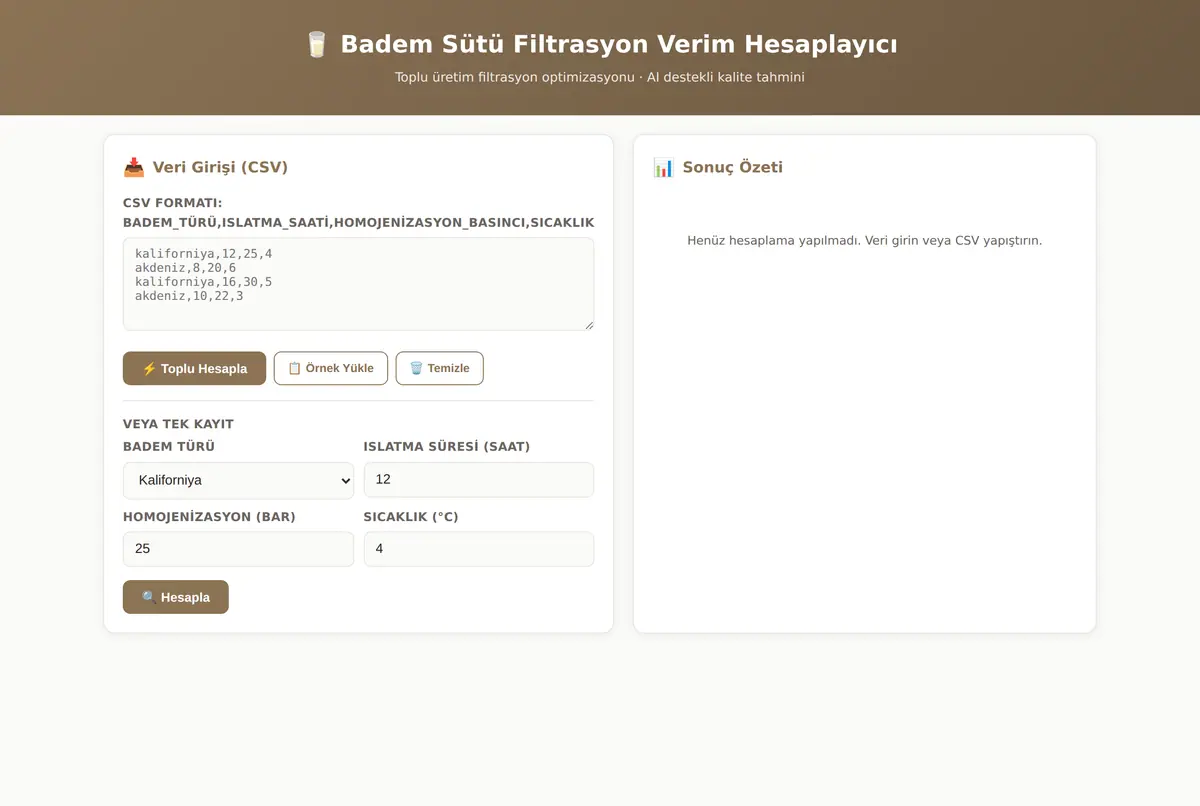Click CSV line 'akdeniz,10,22,3'
Viewport: 1200px width, 806px height.
(x=189, y=296)
